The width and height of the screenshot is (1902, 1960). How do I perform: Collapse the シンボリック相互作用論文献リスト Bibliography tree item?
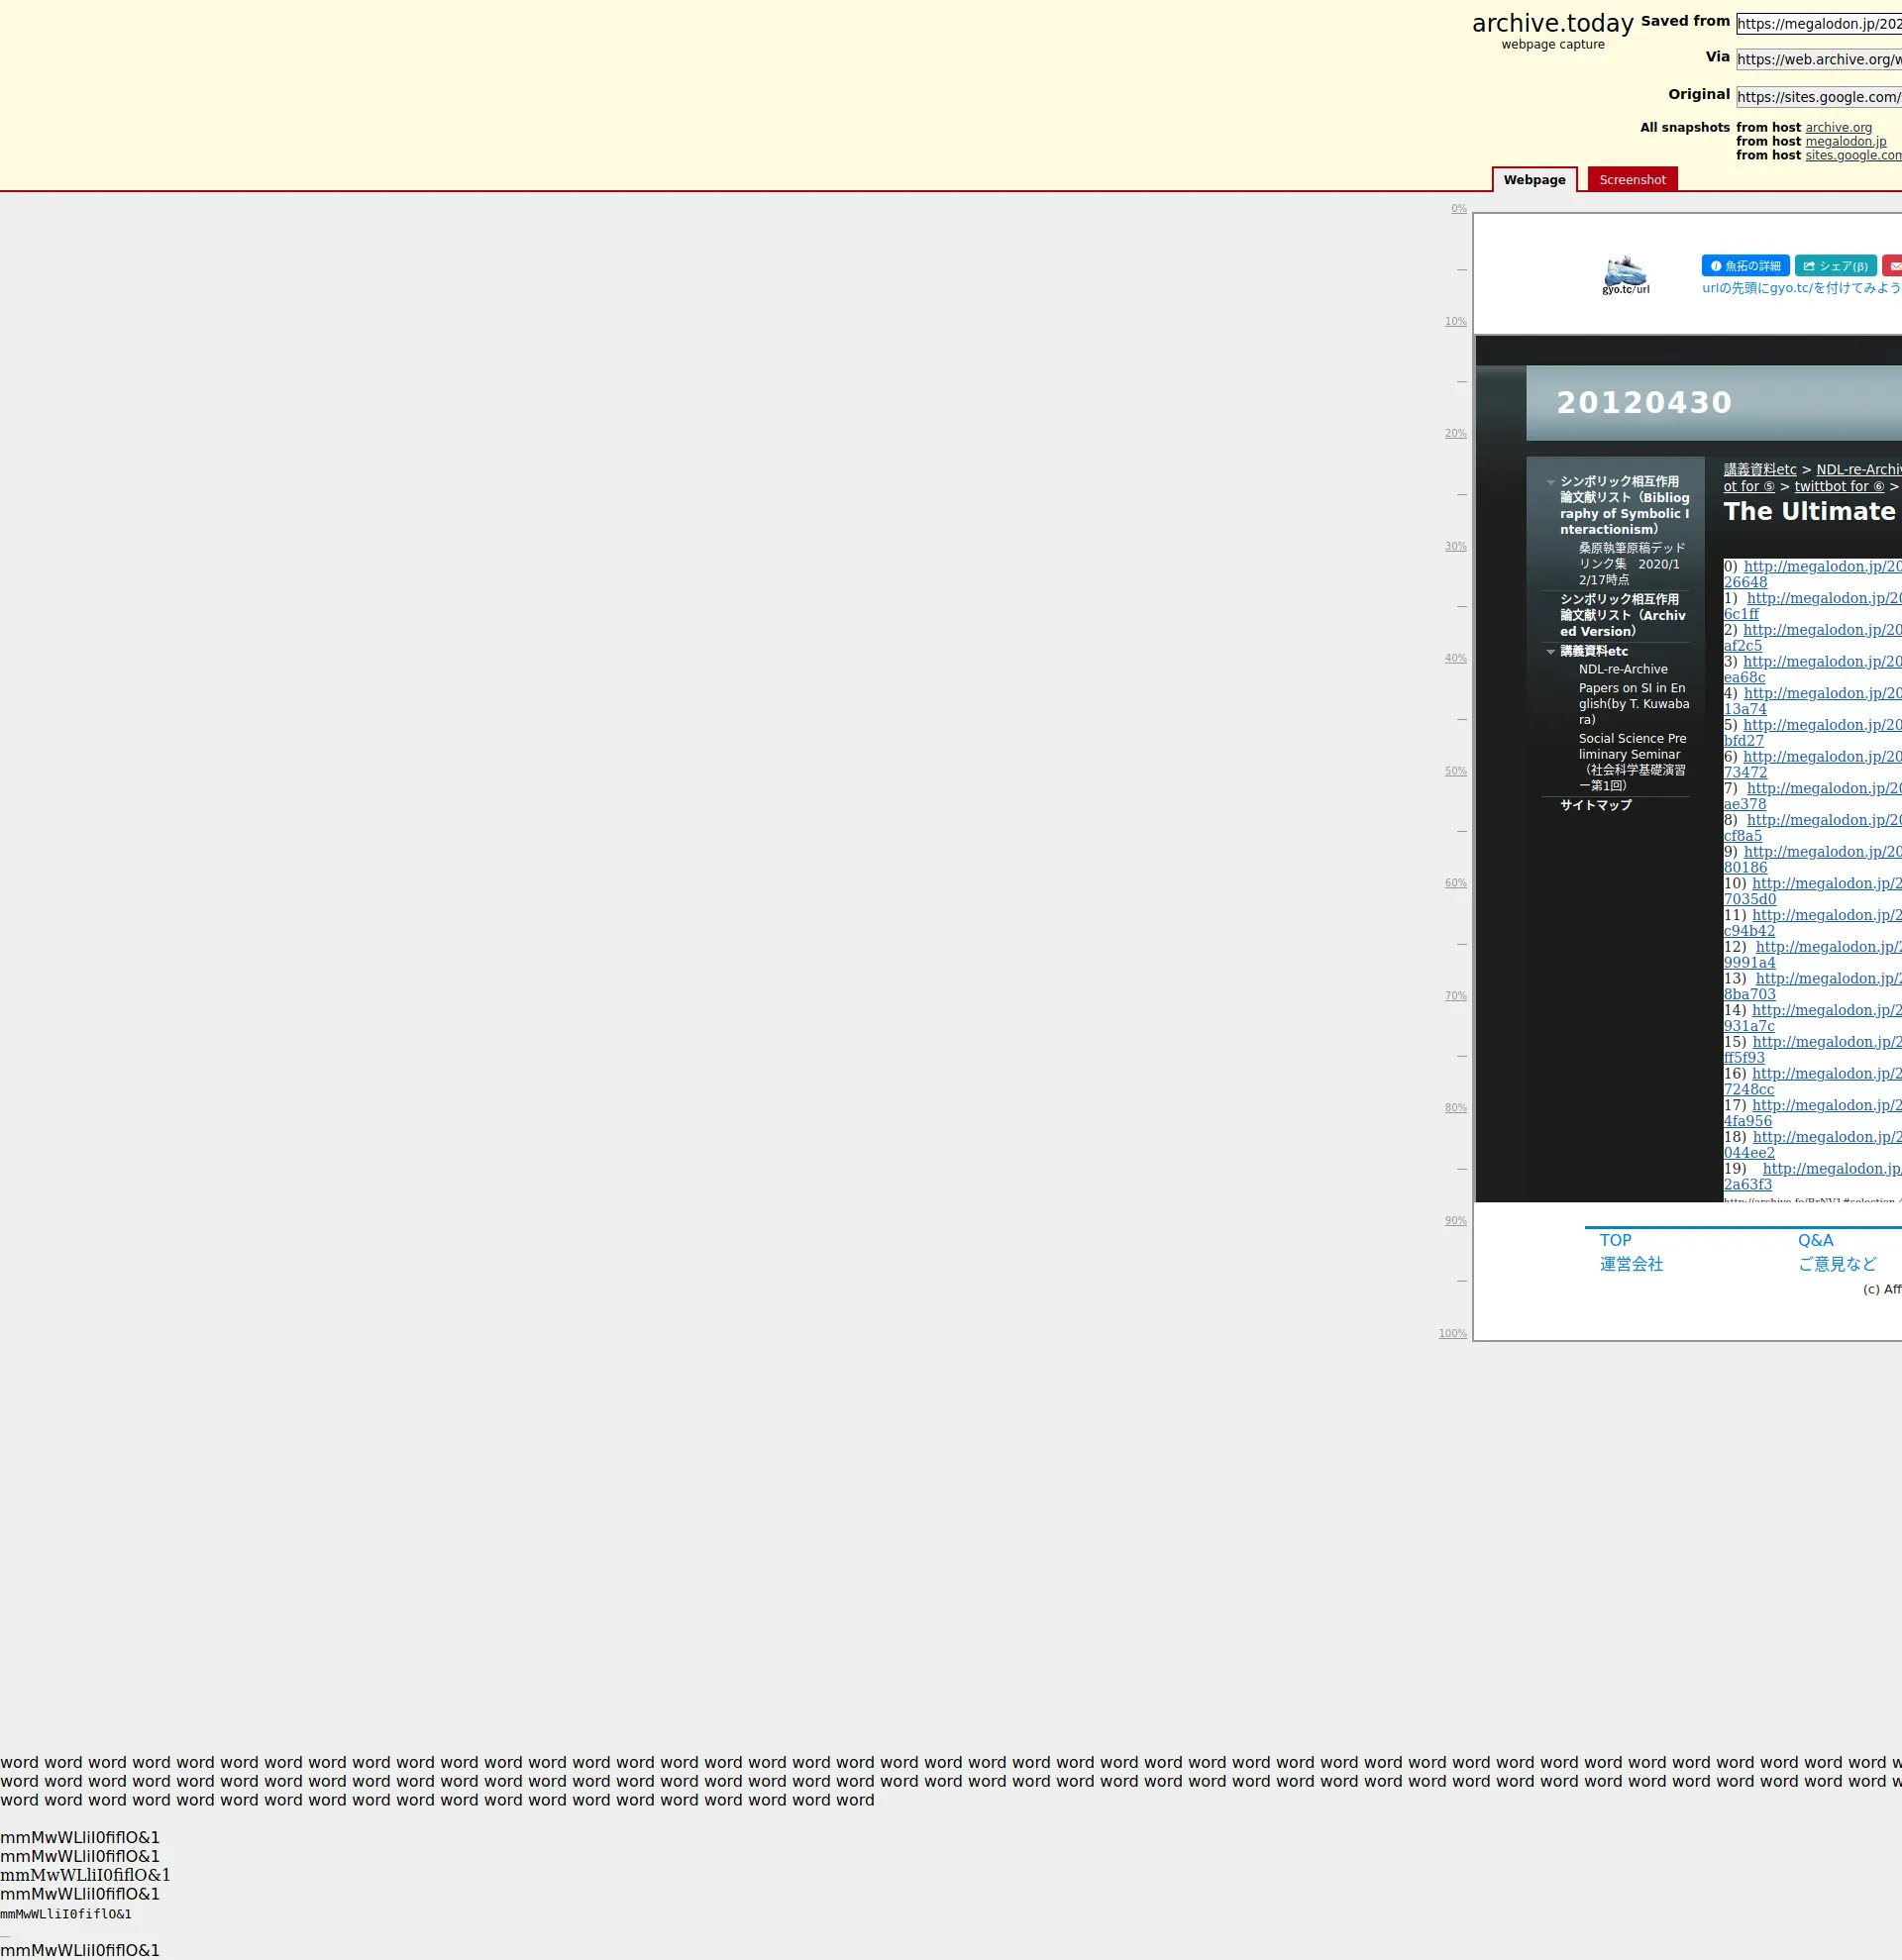point(1551,482)
